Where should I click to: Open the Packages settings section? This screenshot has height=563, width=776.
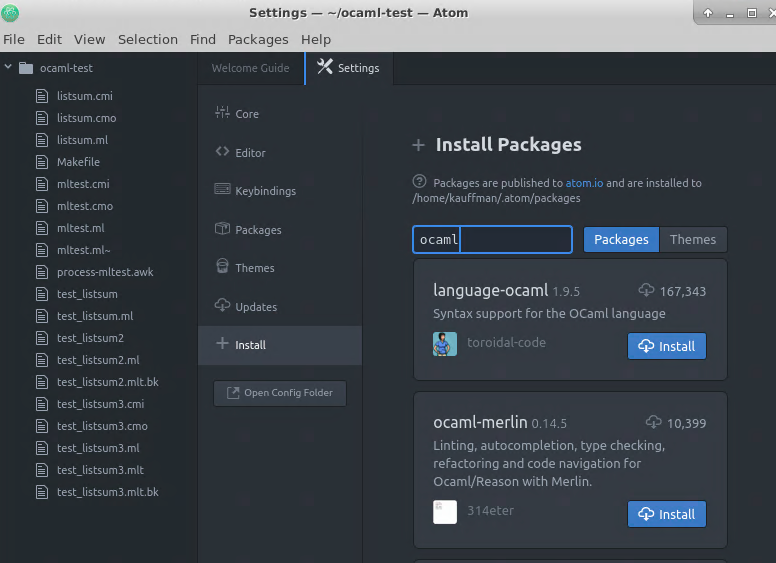pos(258,230)
